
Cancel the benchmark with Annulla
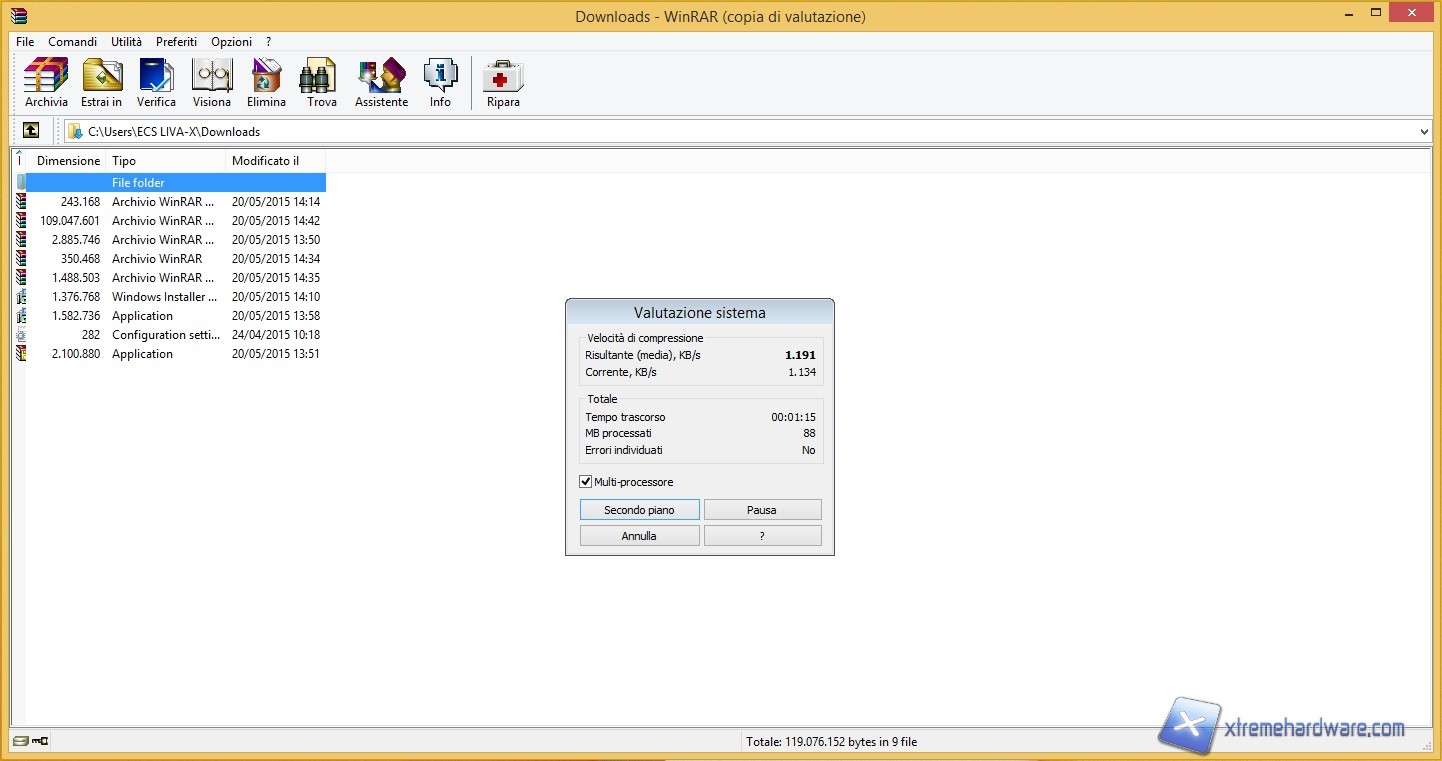(639, 535)
